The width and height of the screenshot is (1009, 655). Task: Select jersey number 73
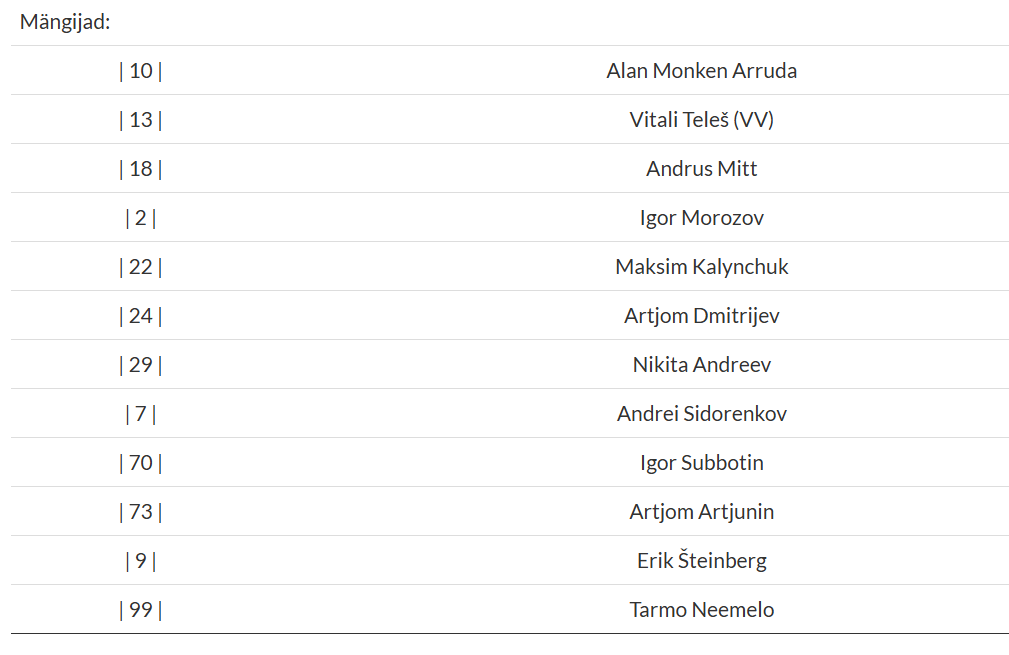141,512
